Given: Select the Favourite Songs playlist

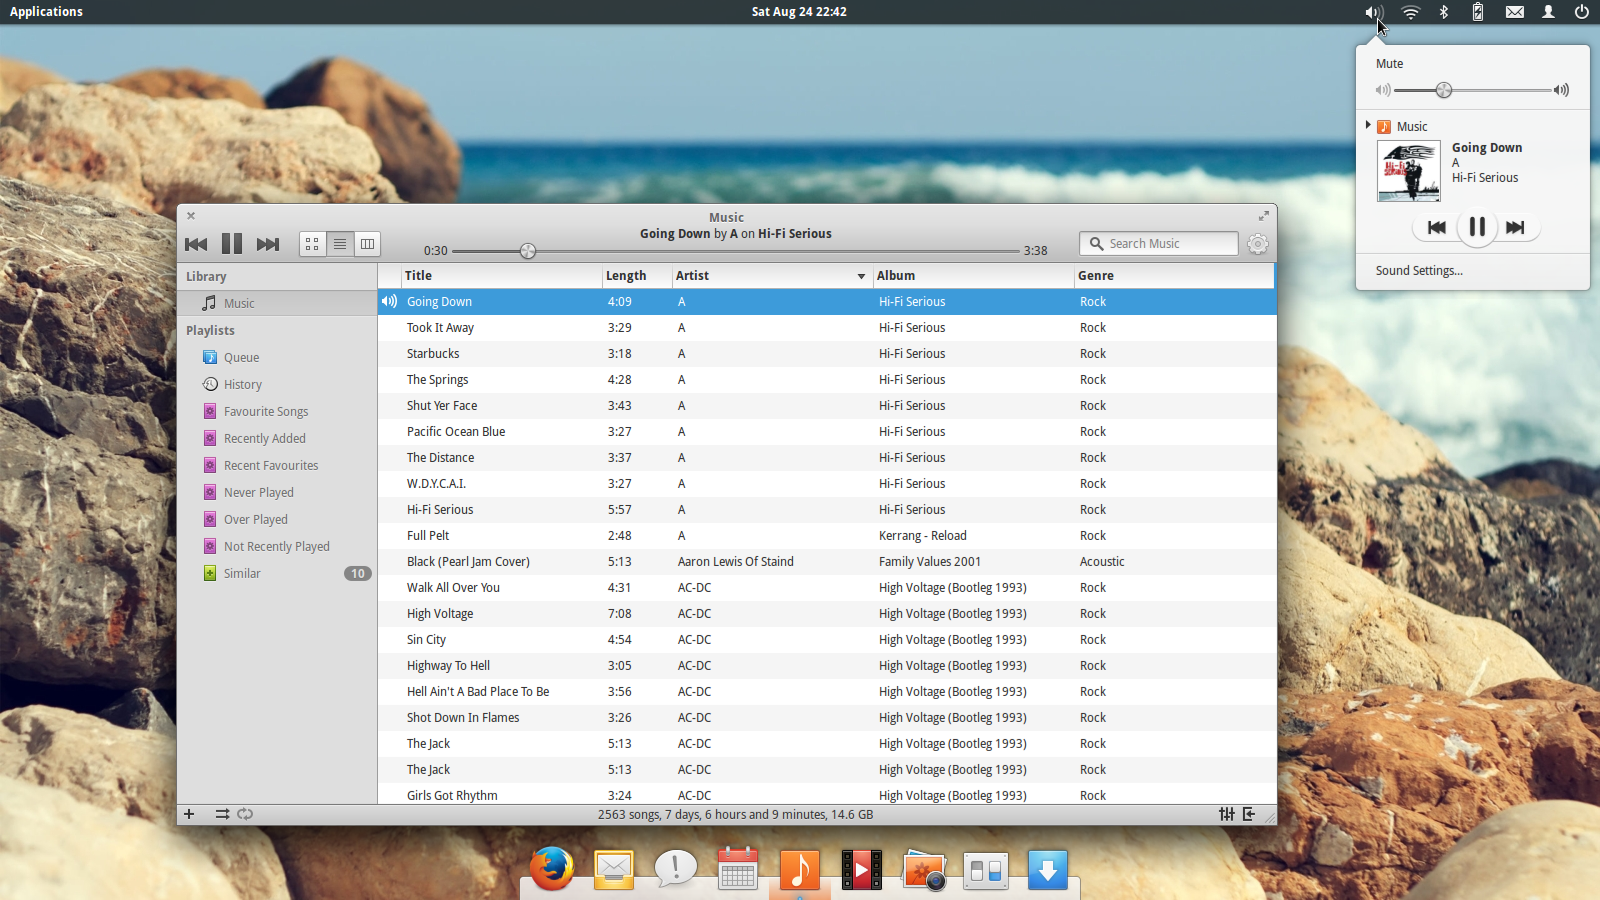Looking at the screenshot, I should point(265,411).
